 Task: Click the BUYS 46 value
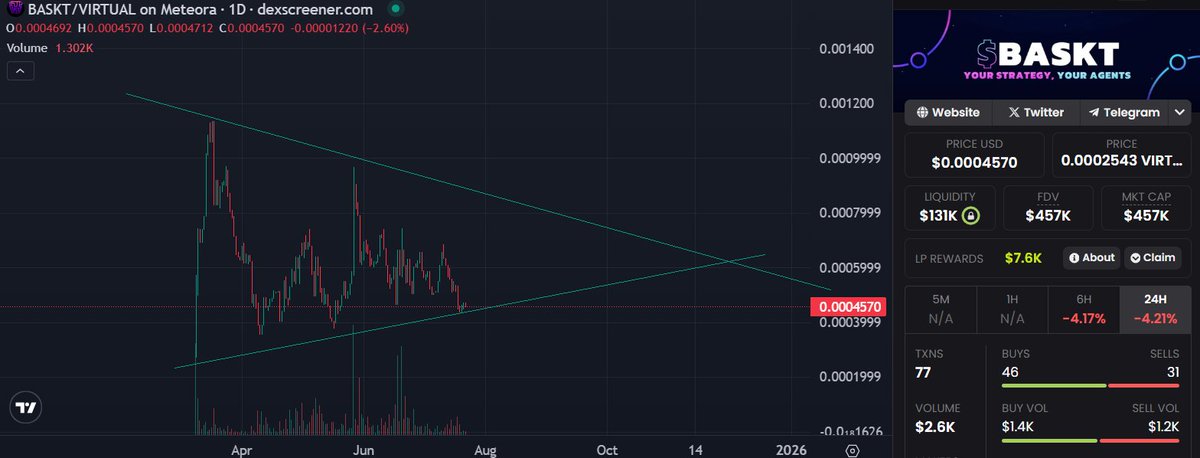1011,372
